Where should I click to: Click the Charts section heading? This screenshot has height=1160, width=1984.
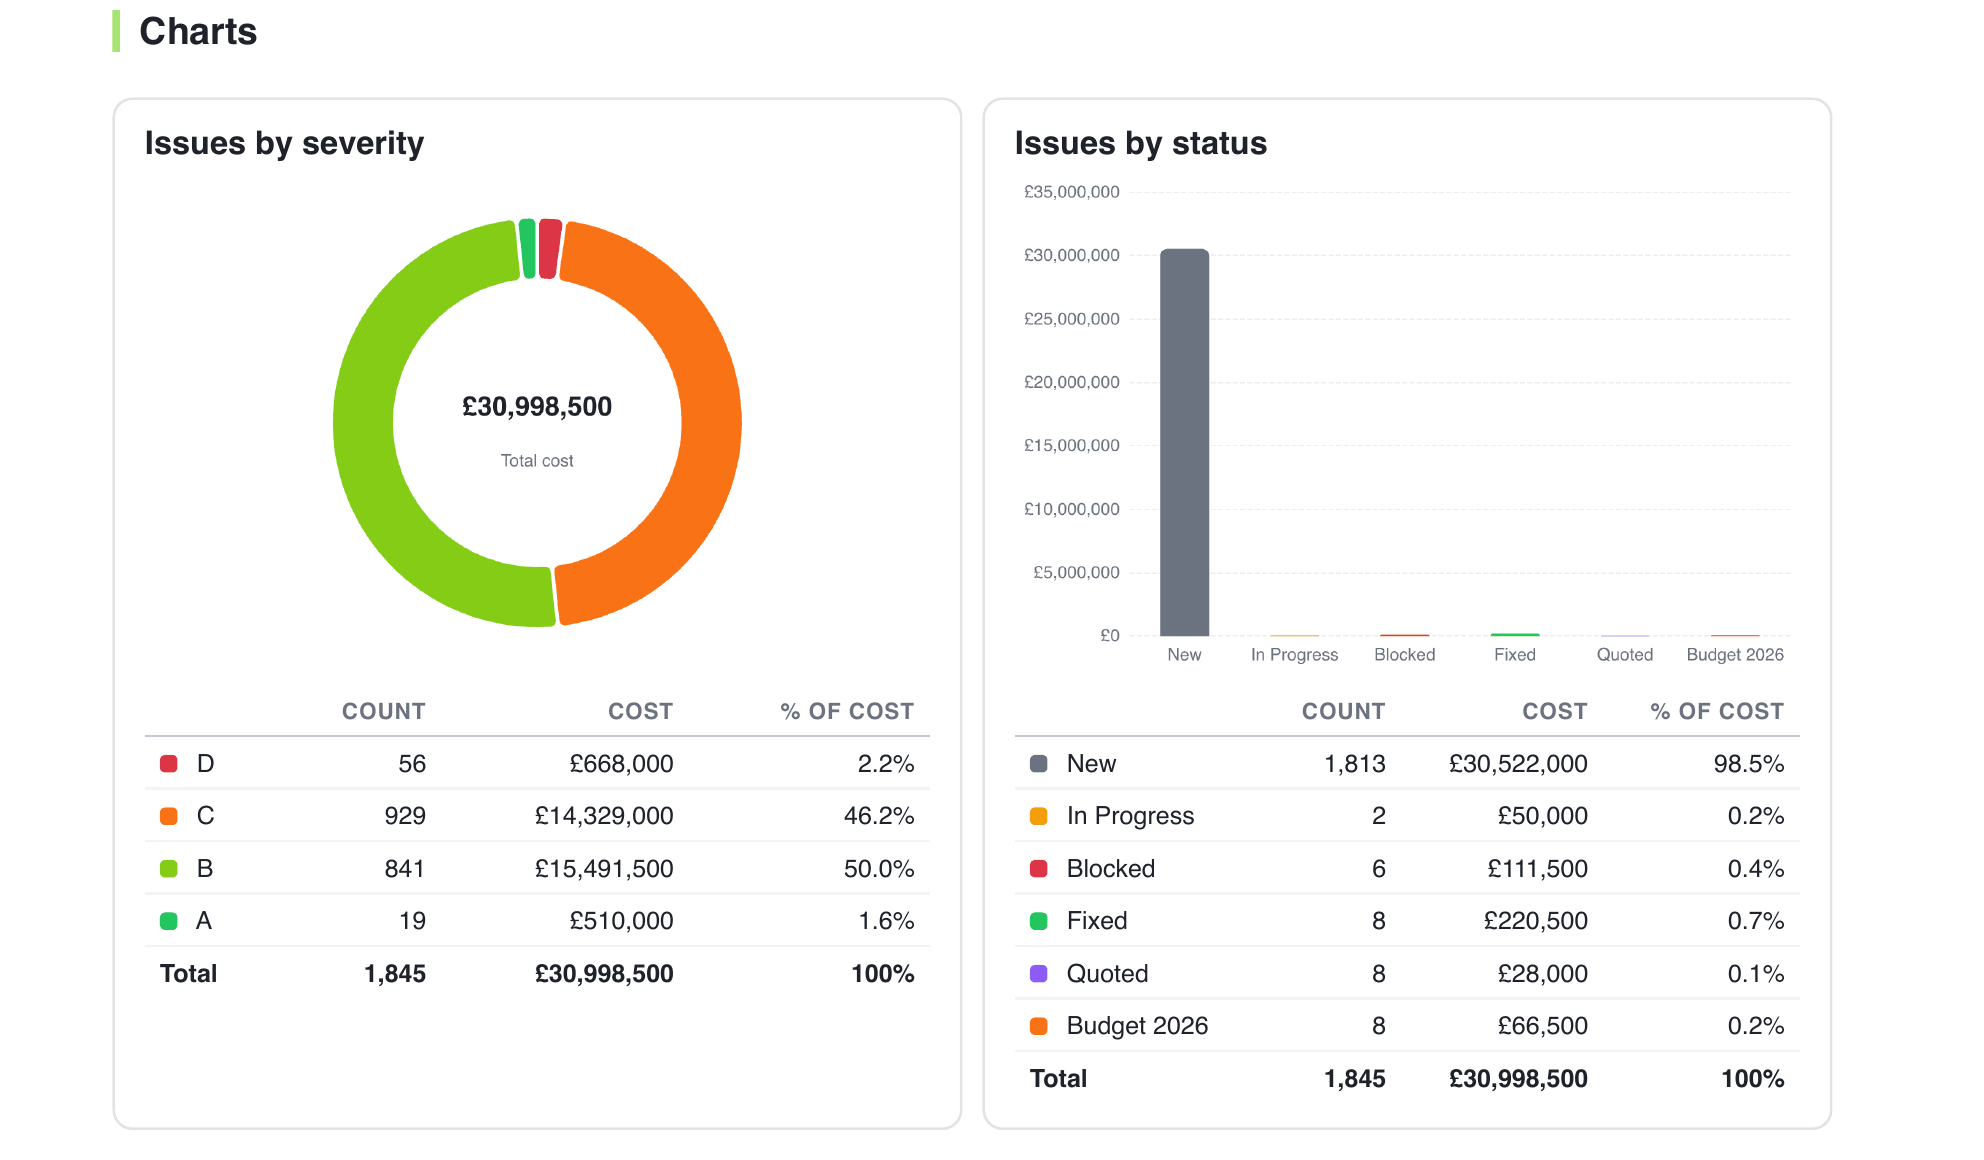point(198,32)
